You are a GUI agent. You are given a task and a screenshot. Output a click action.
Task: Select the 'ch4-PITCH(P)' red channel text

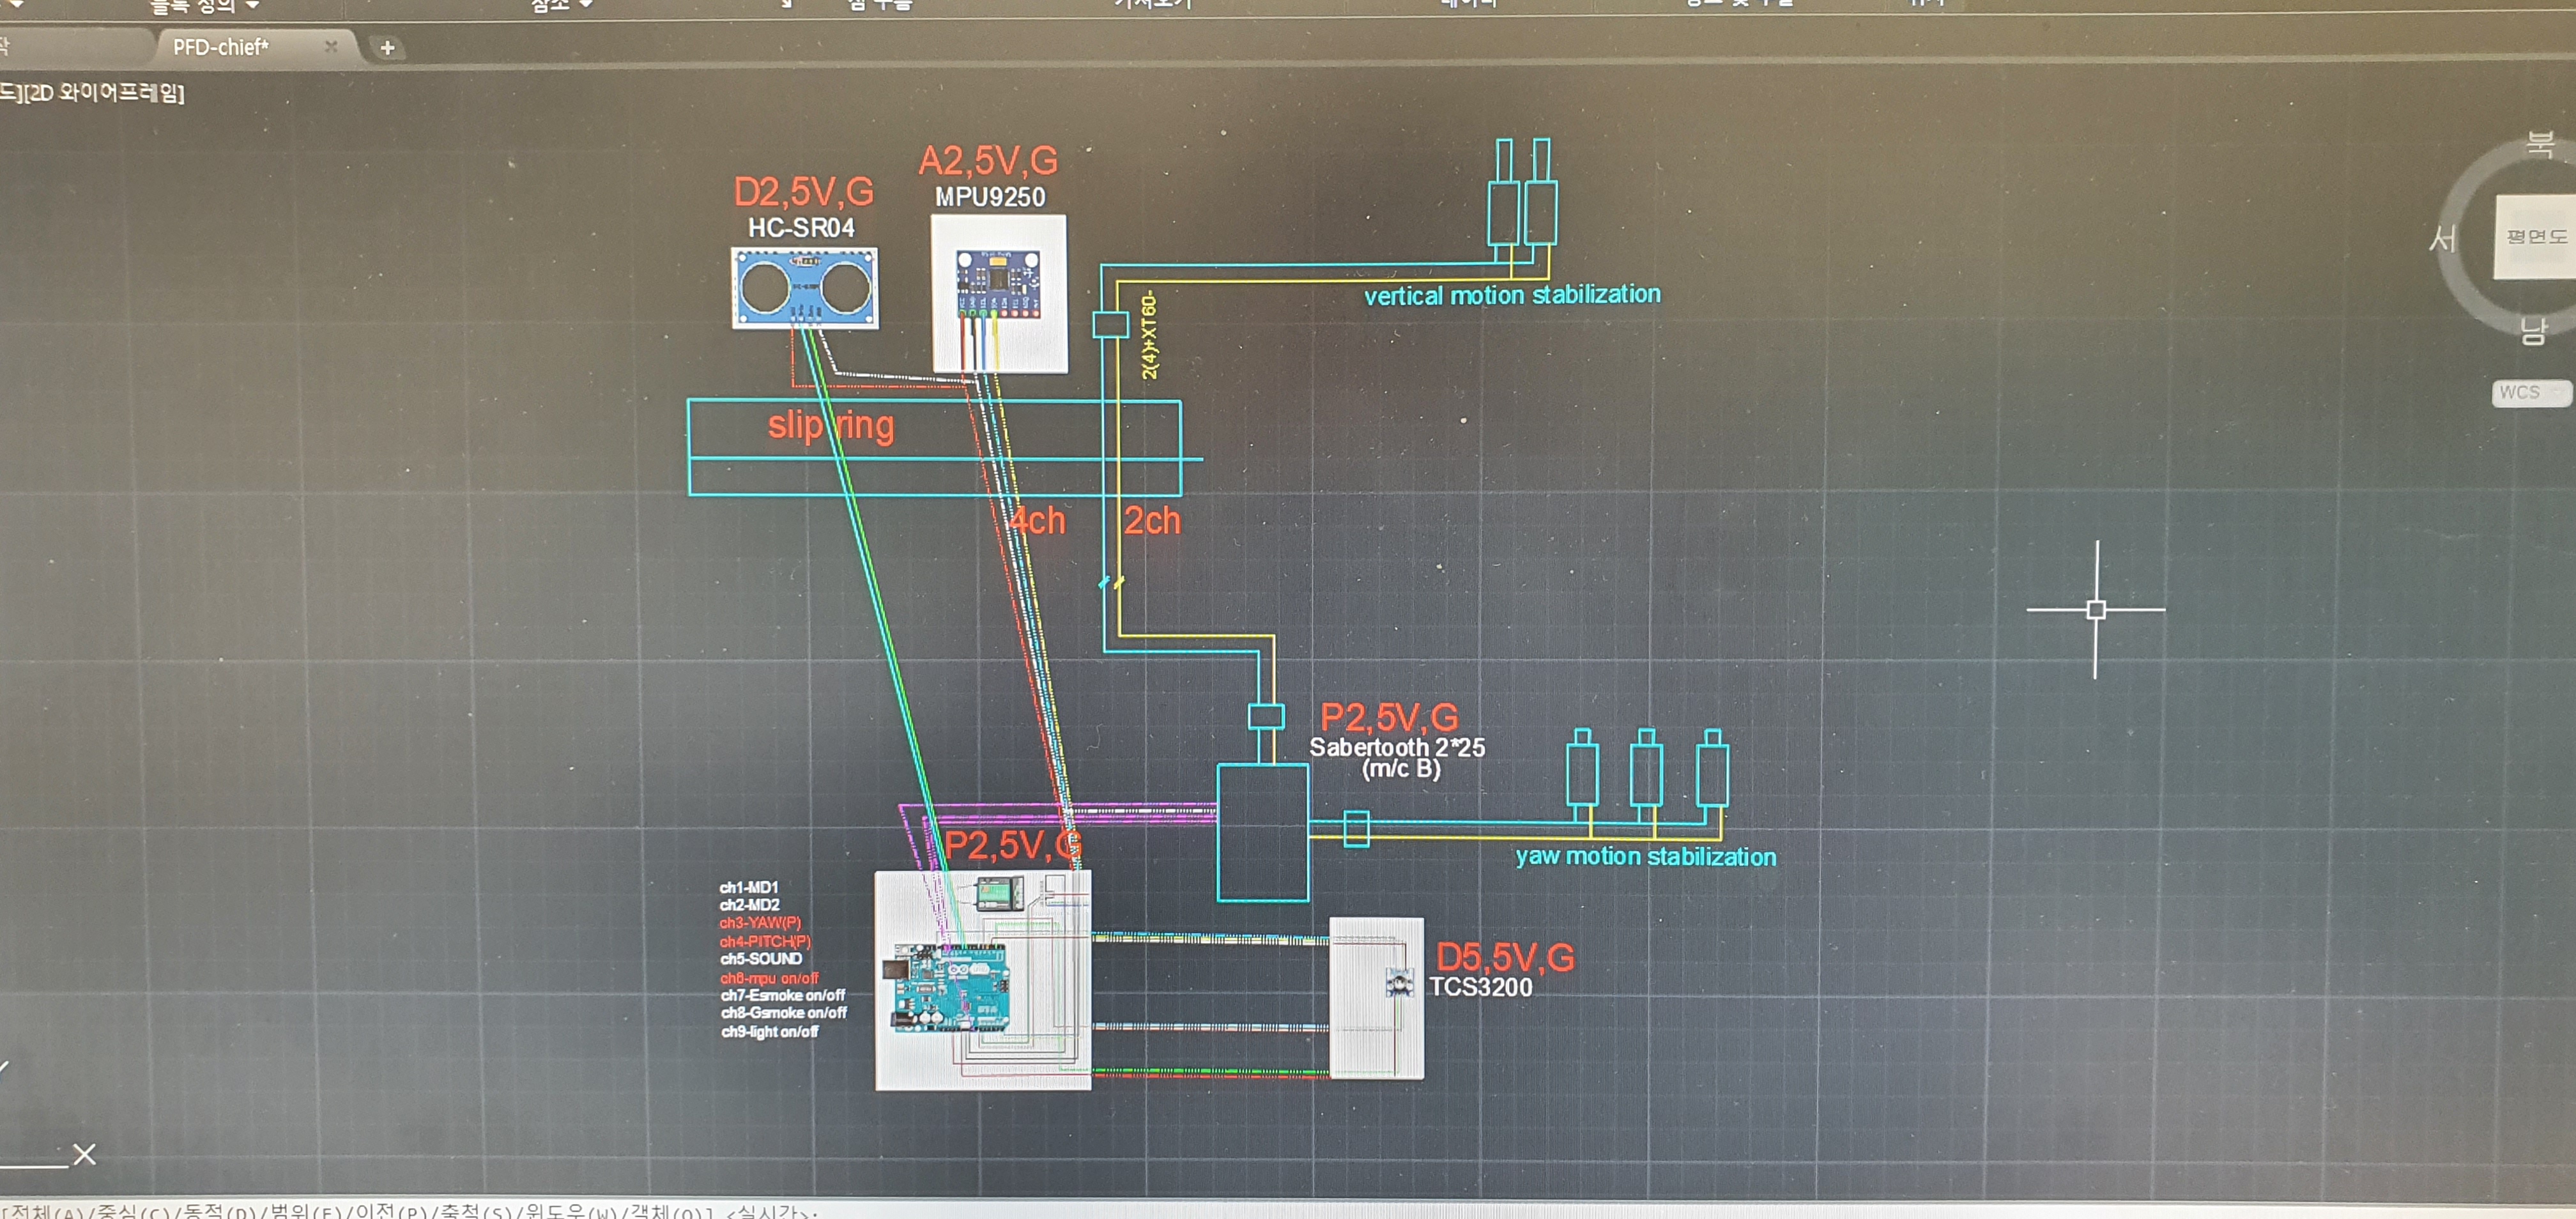pyautogui.click(x=765, y=942)
